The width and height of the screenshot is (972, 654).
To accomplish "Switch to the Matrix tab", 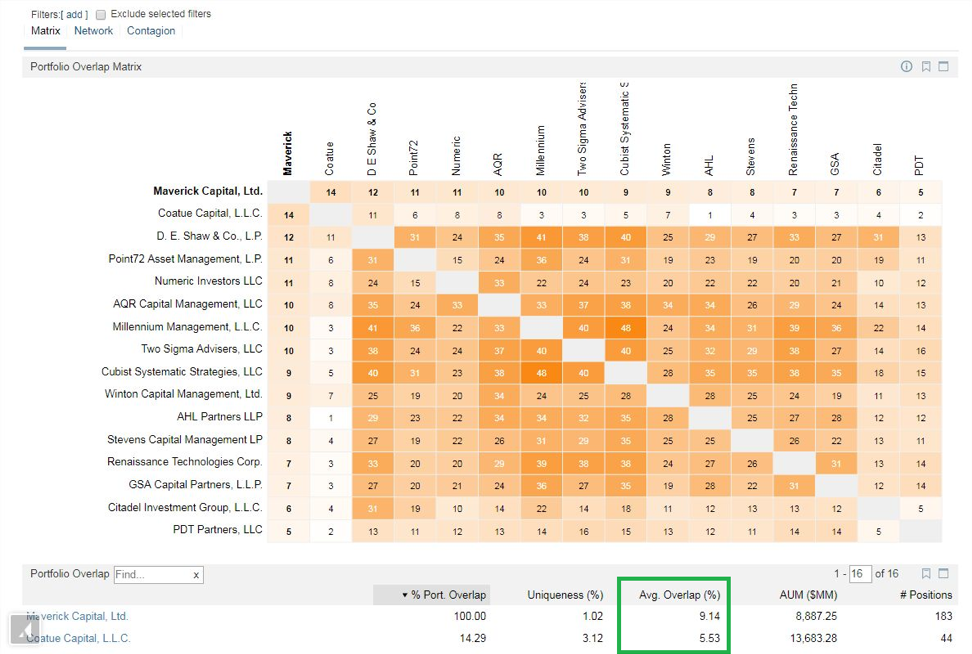I will (45, 31).
